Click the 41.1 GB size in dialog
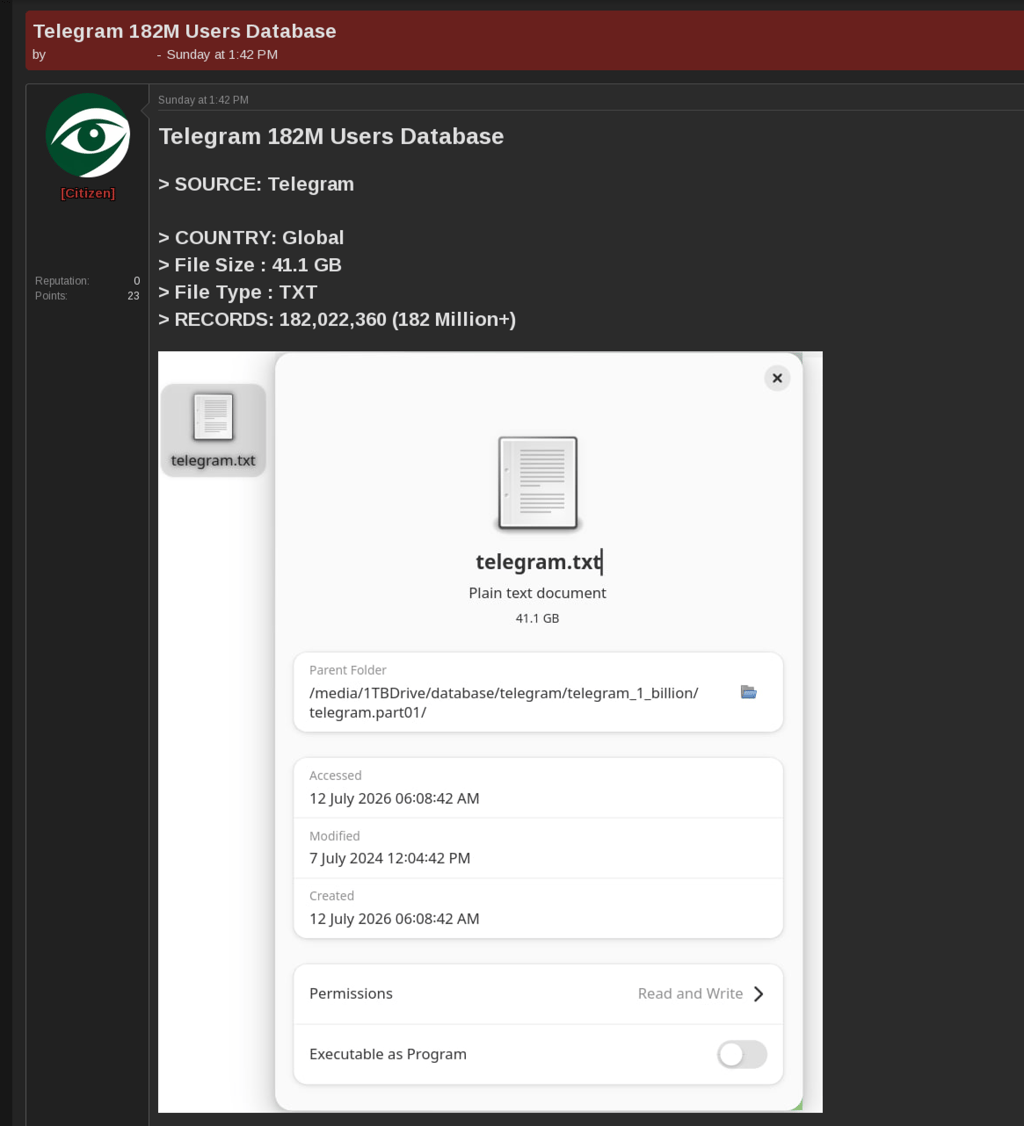Viewport: 1024px width, 1126px height. [537, 618]
